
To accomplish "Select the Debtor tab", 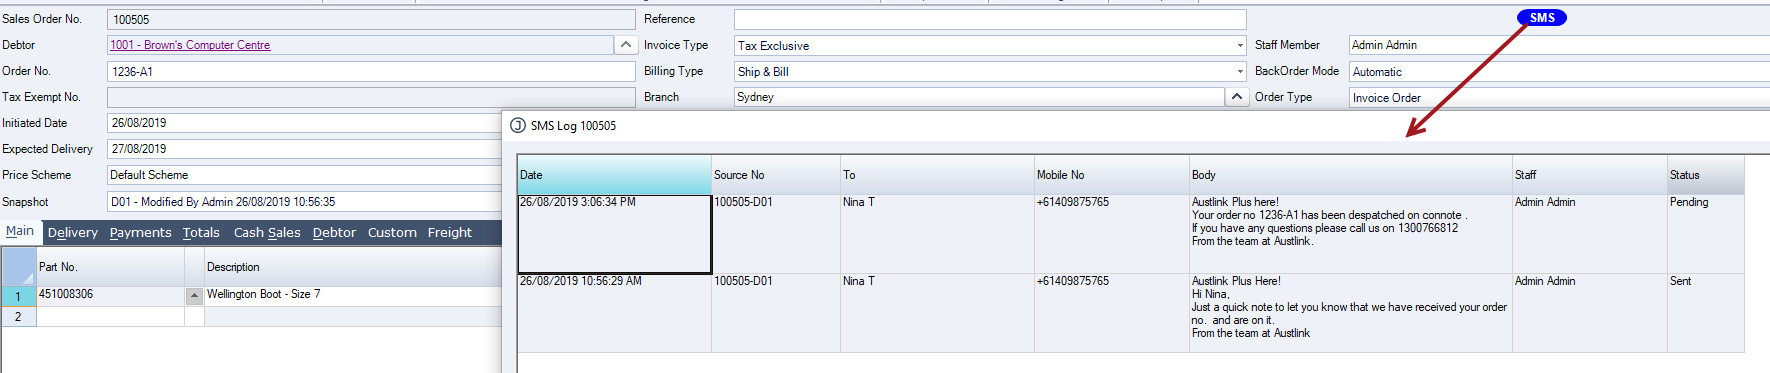I will [x=334, y=232].
